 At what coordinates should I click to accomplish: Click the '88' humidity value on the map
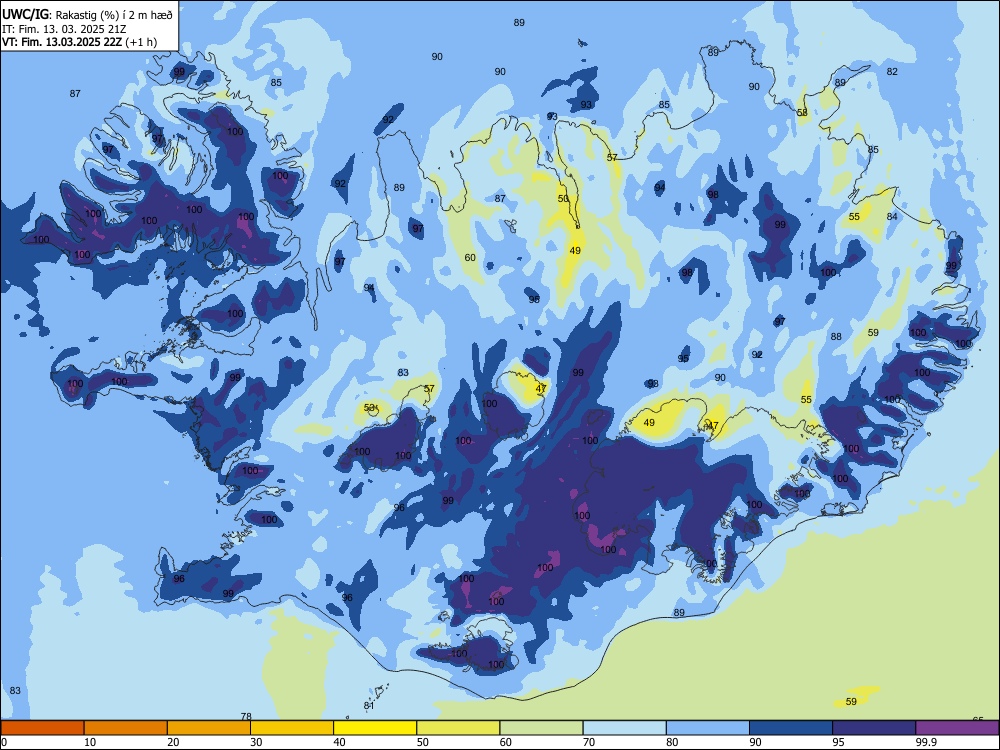(836, 336)
